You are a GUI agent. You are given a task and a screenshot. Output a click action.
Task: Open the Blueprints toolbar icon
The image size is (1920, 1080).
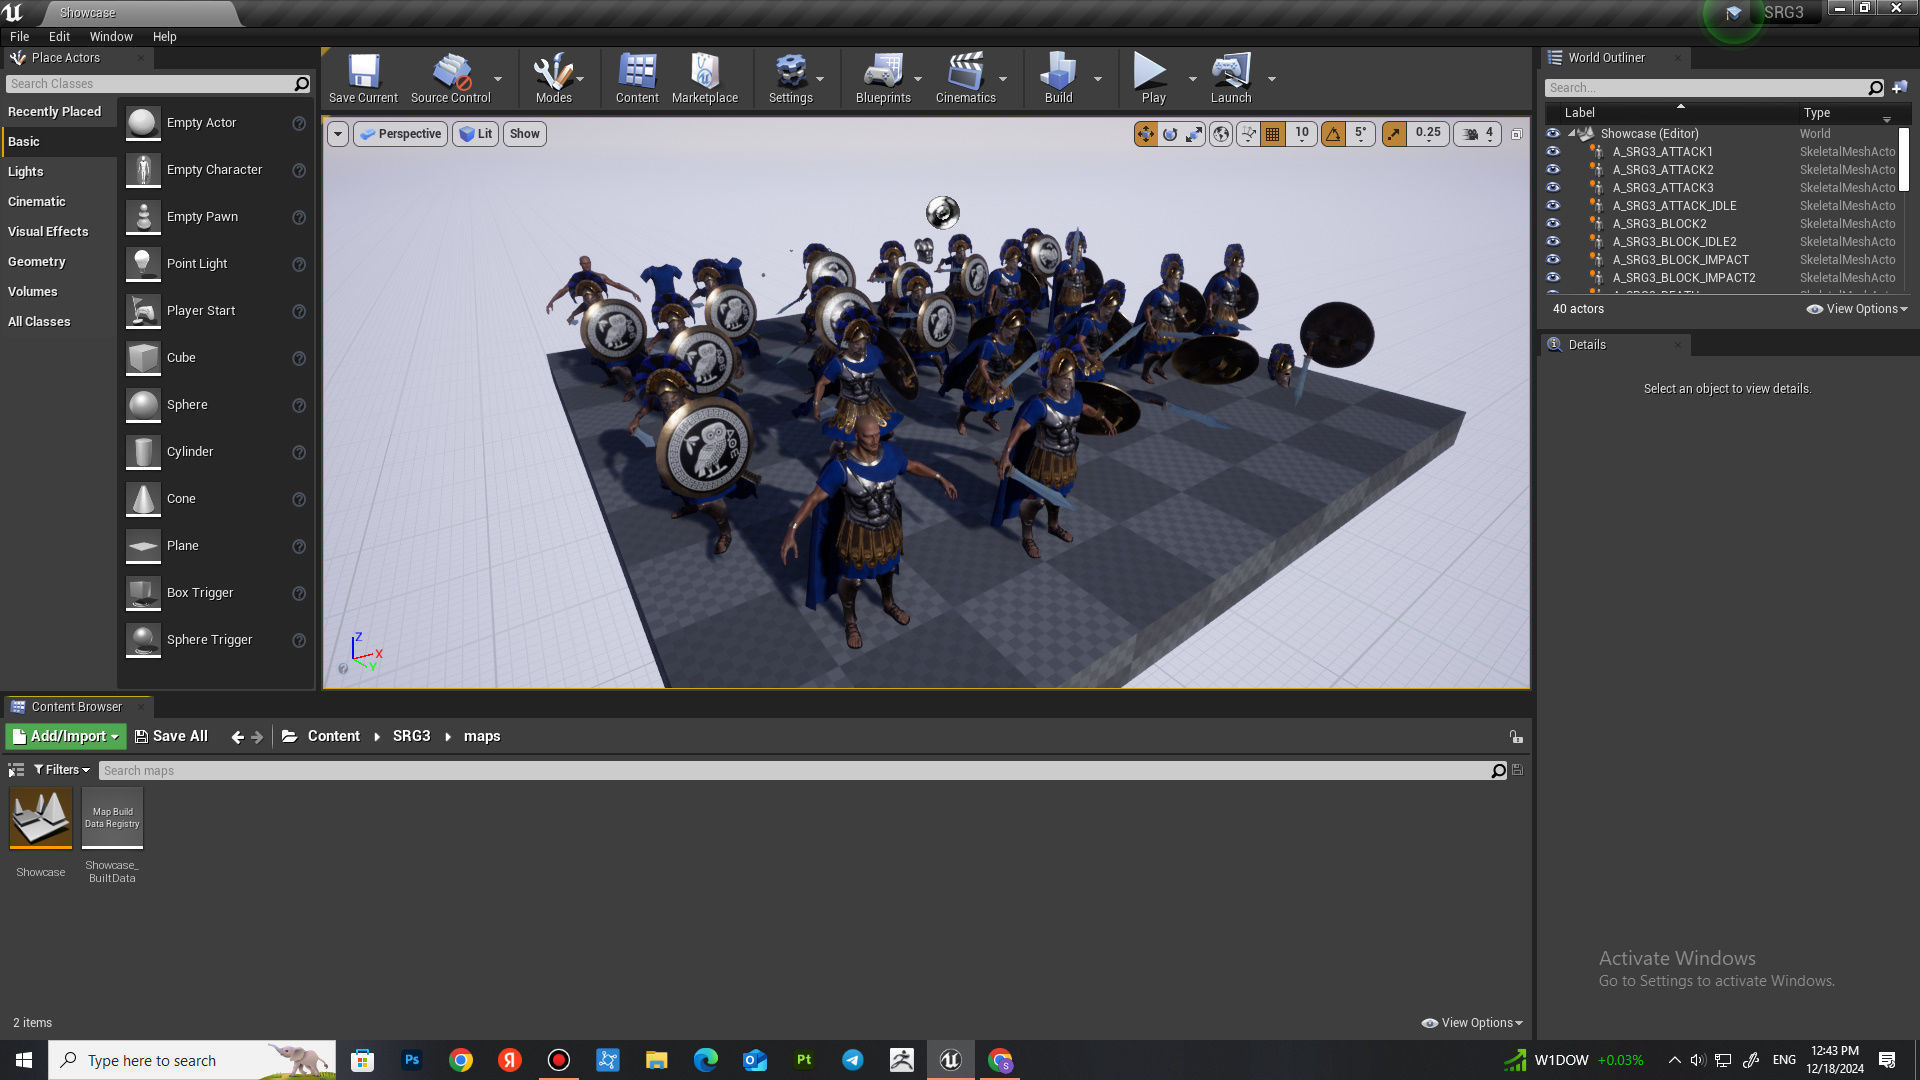tap(882, 78)
